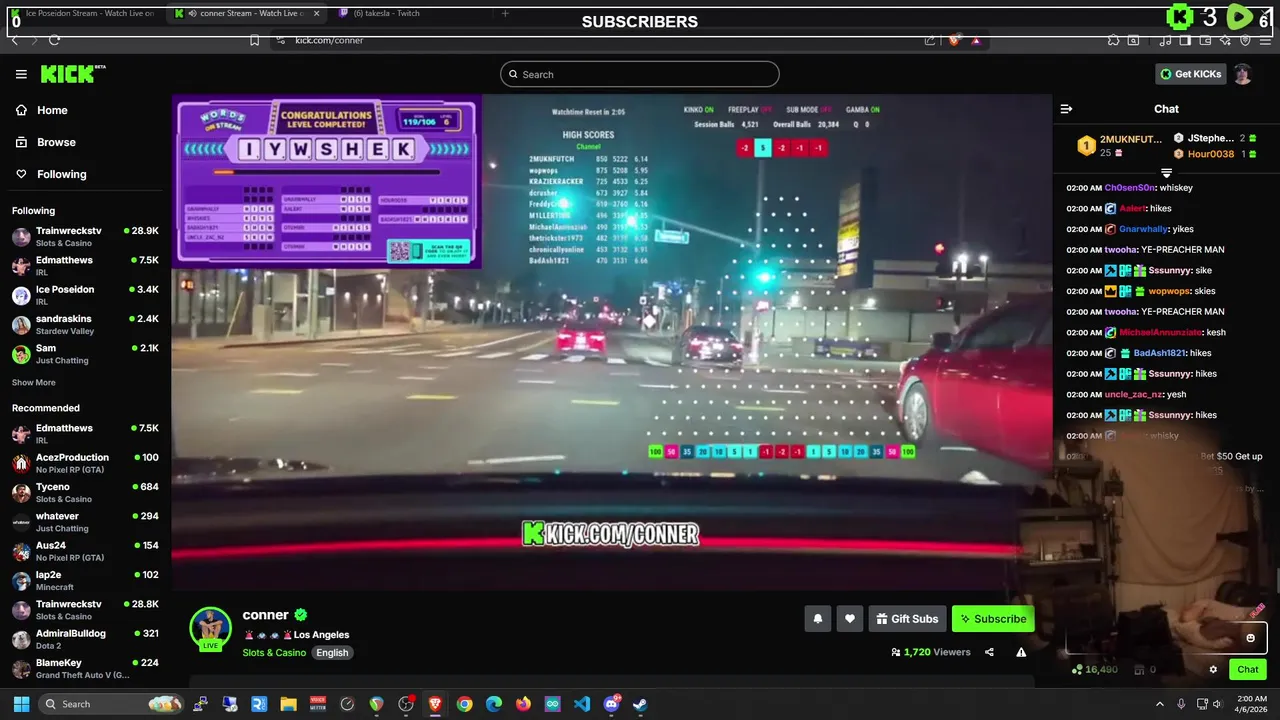
Task: Open a new browser tab
Action: pyautogui.click(x=504, y=14)
